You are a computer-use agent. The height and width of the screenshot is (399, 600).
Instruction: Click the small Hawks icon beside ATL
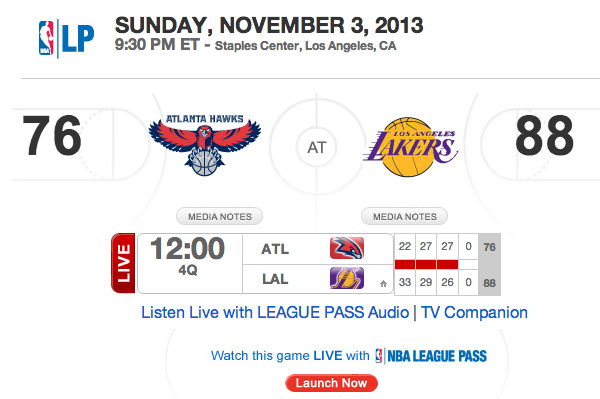(x=347, y=248)
